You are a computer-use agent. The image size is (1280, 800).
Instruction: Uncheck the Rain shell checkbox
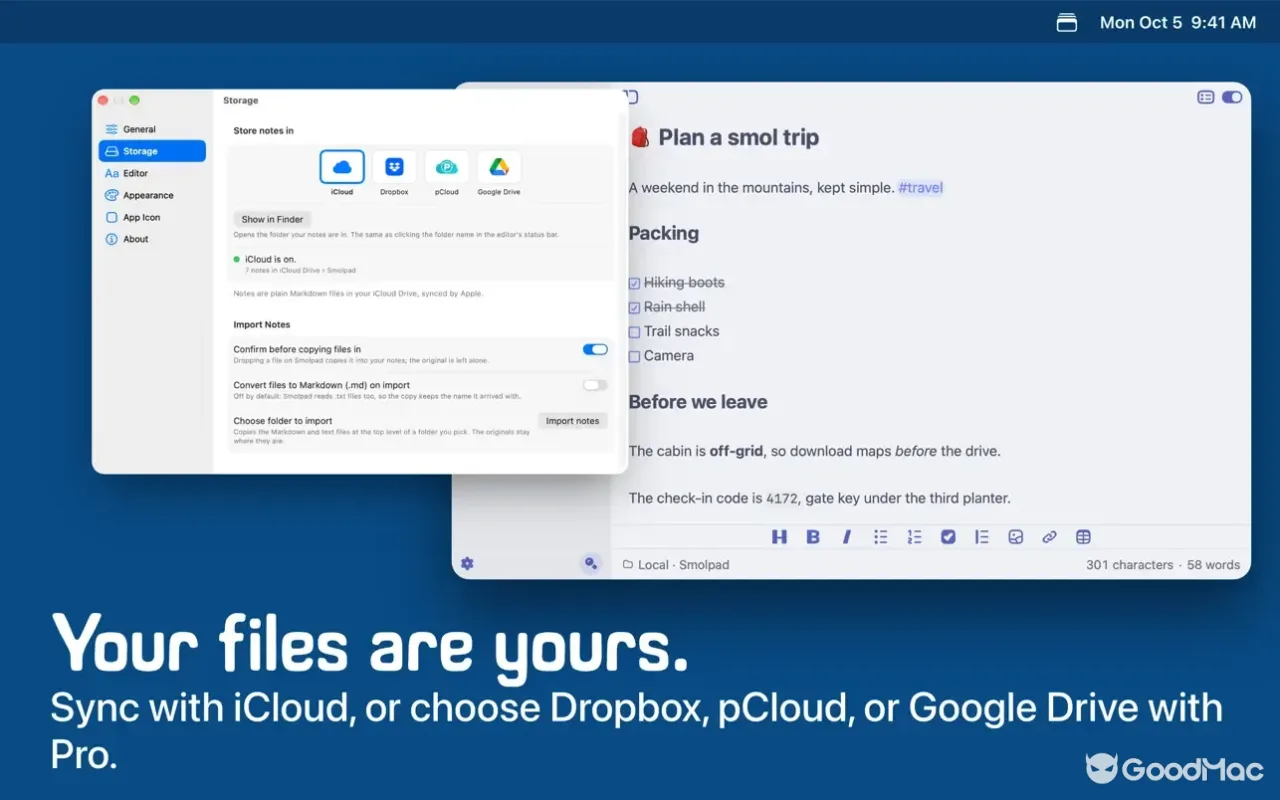point(634,308)
